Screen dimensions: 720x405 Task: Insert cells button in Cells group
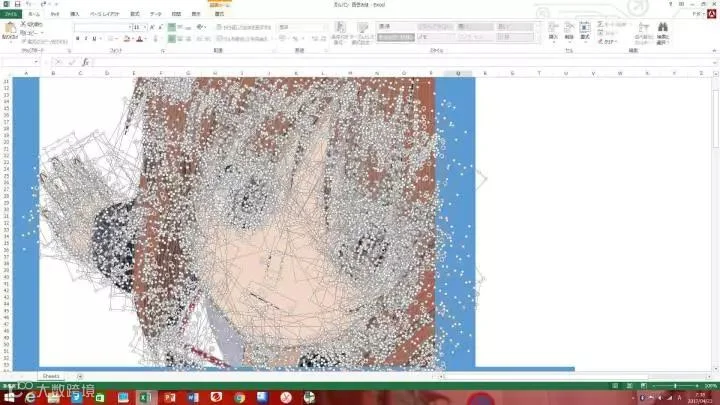coord(553,31)
